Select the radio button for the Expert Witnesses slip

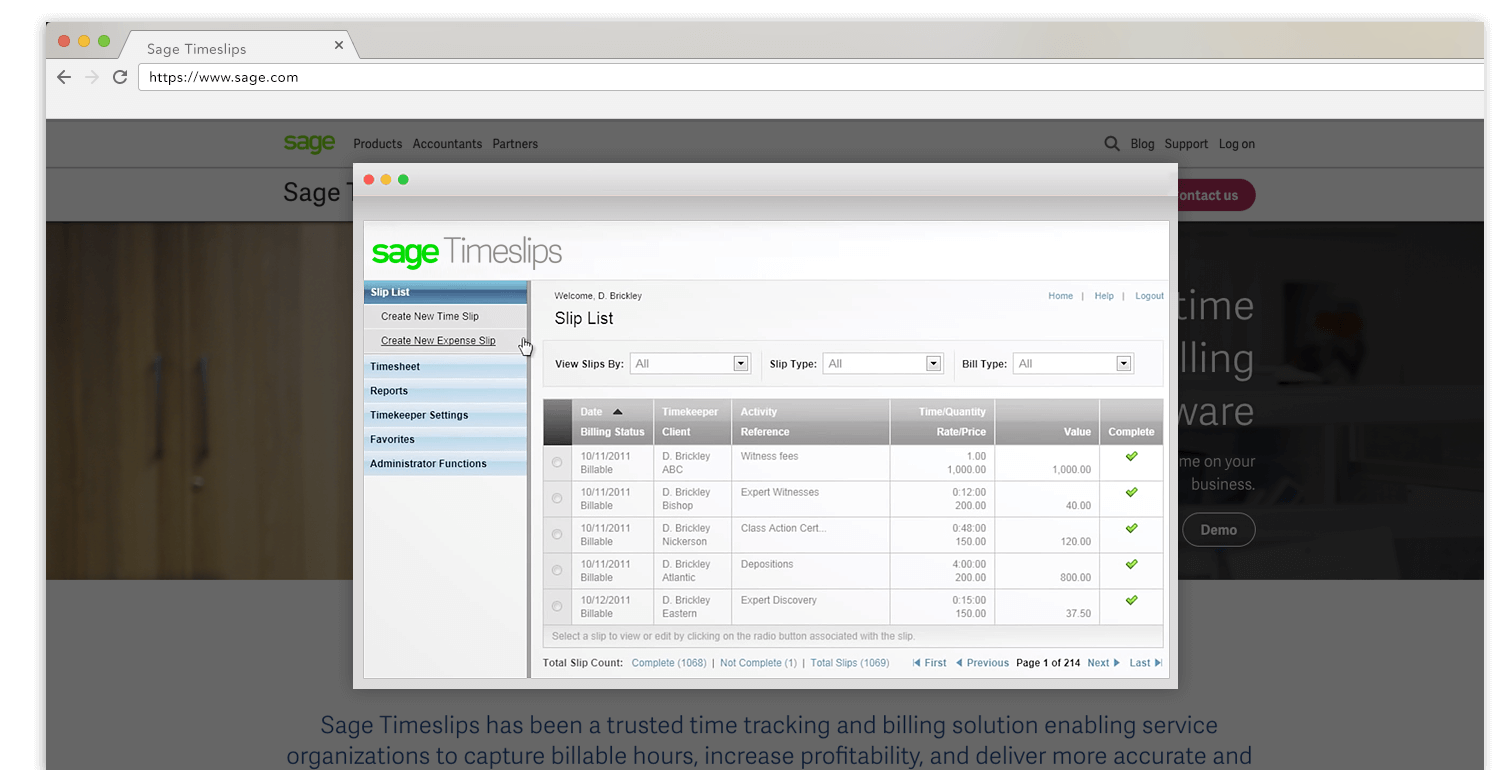(x=557, y=498)
